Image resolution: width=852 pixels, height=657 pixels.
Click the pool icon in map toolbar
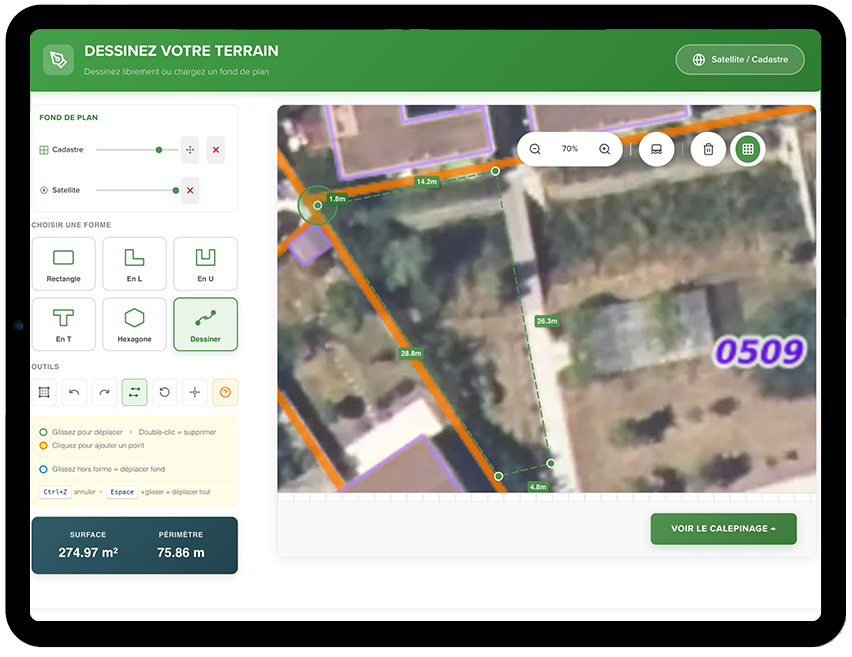pos(656,150)
